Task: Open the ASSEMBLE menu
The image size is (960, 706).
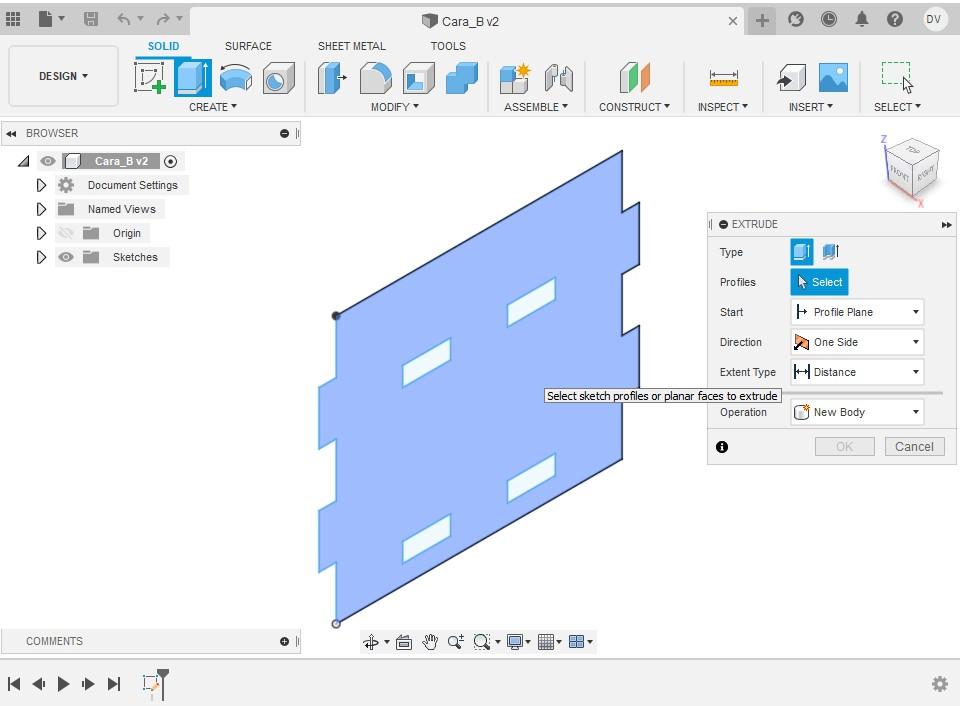Action: [x=536, y=107]
